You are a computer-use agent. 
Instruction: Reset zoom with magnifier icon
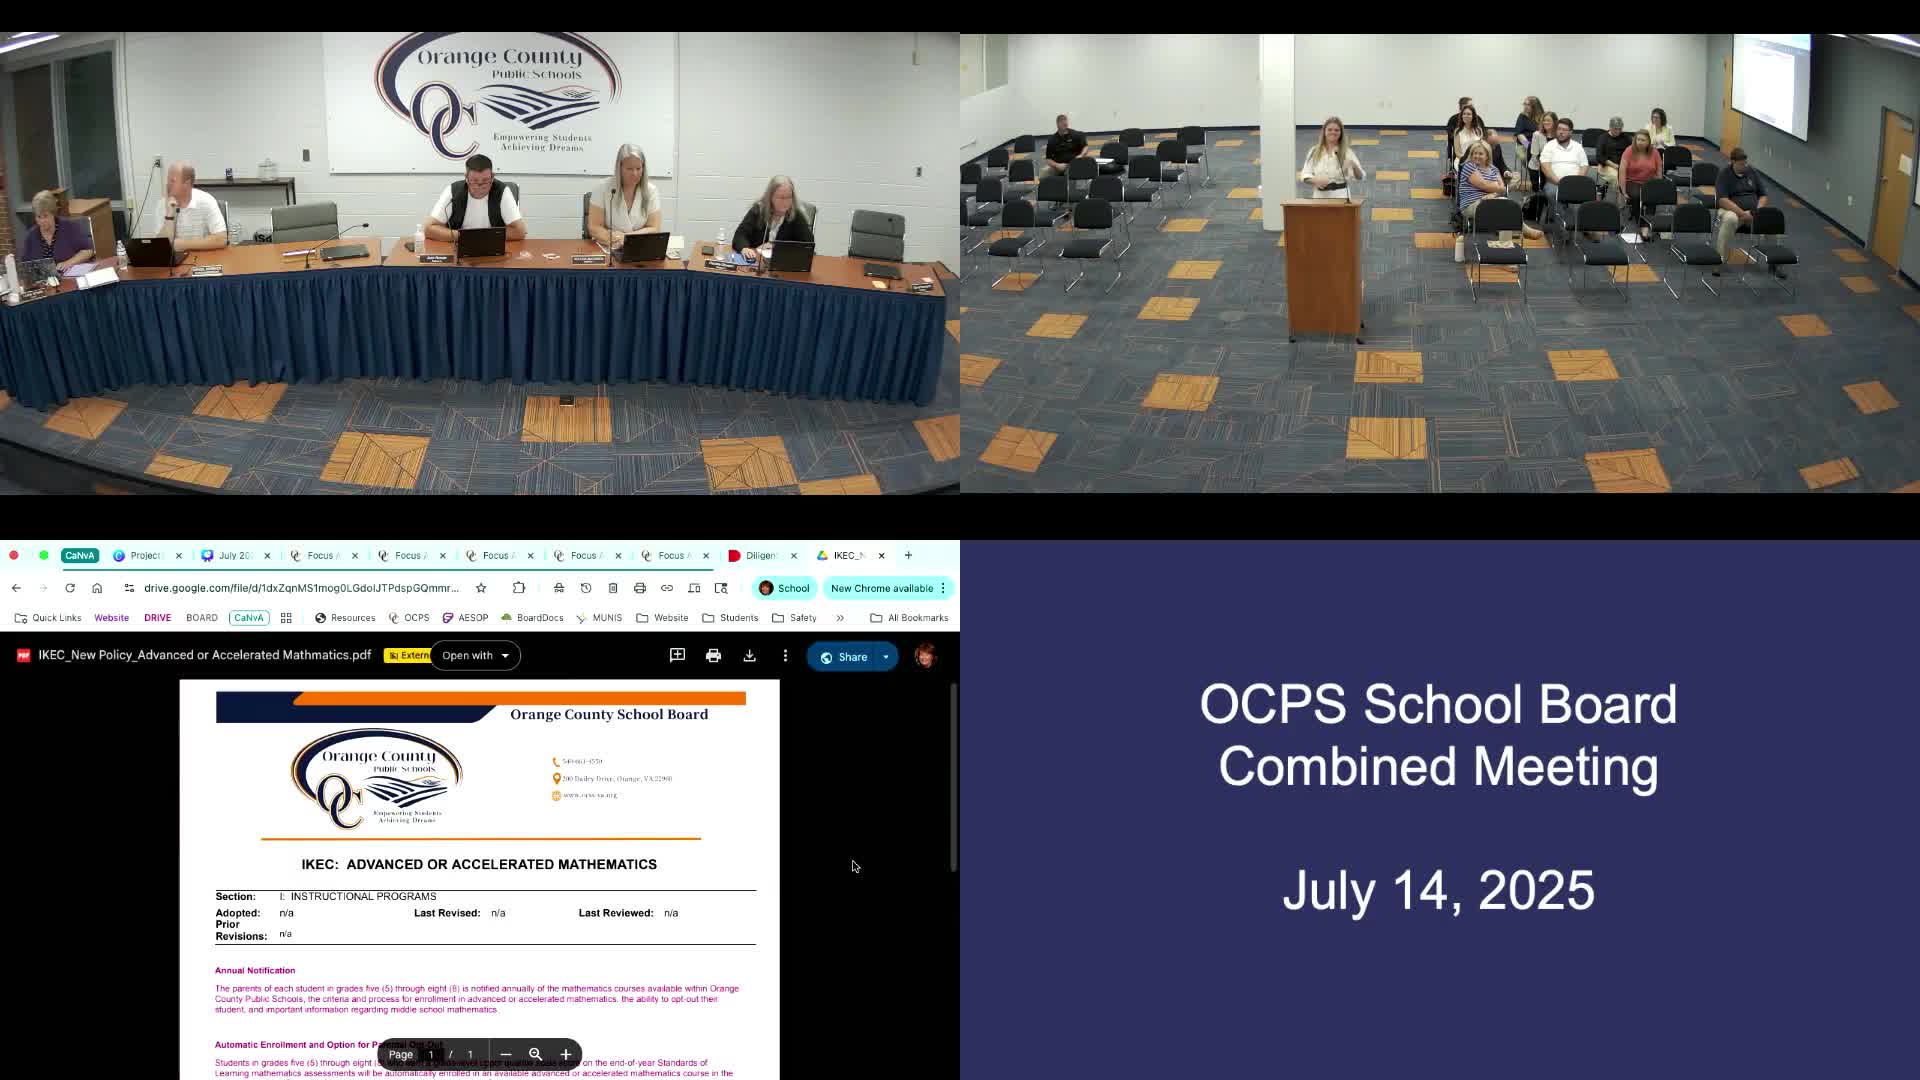(536, 1054)
